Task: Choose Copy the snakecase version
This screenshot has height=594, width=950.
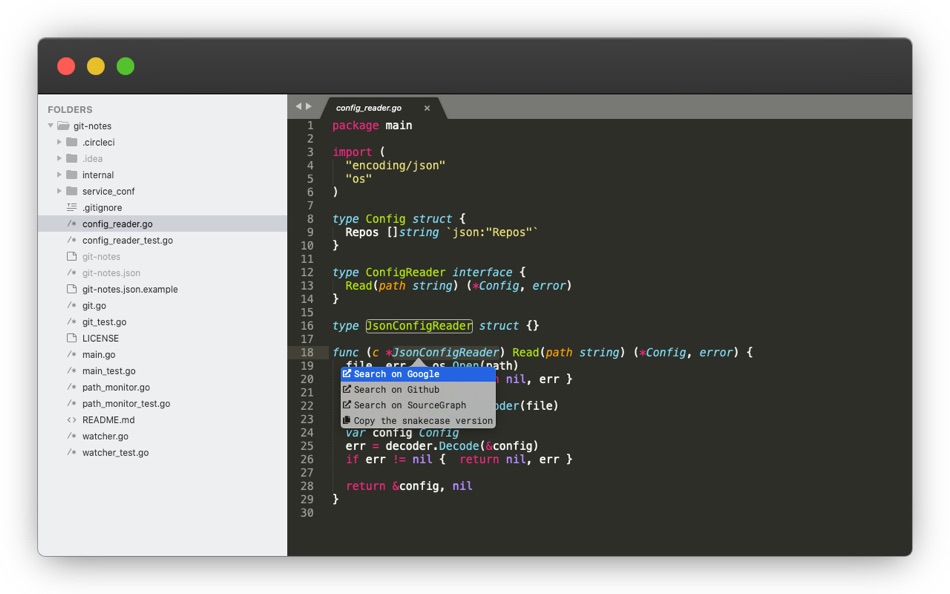Action: click(x=418, y=421)
